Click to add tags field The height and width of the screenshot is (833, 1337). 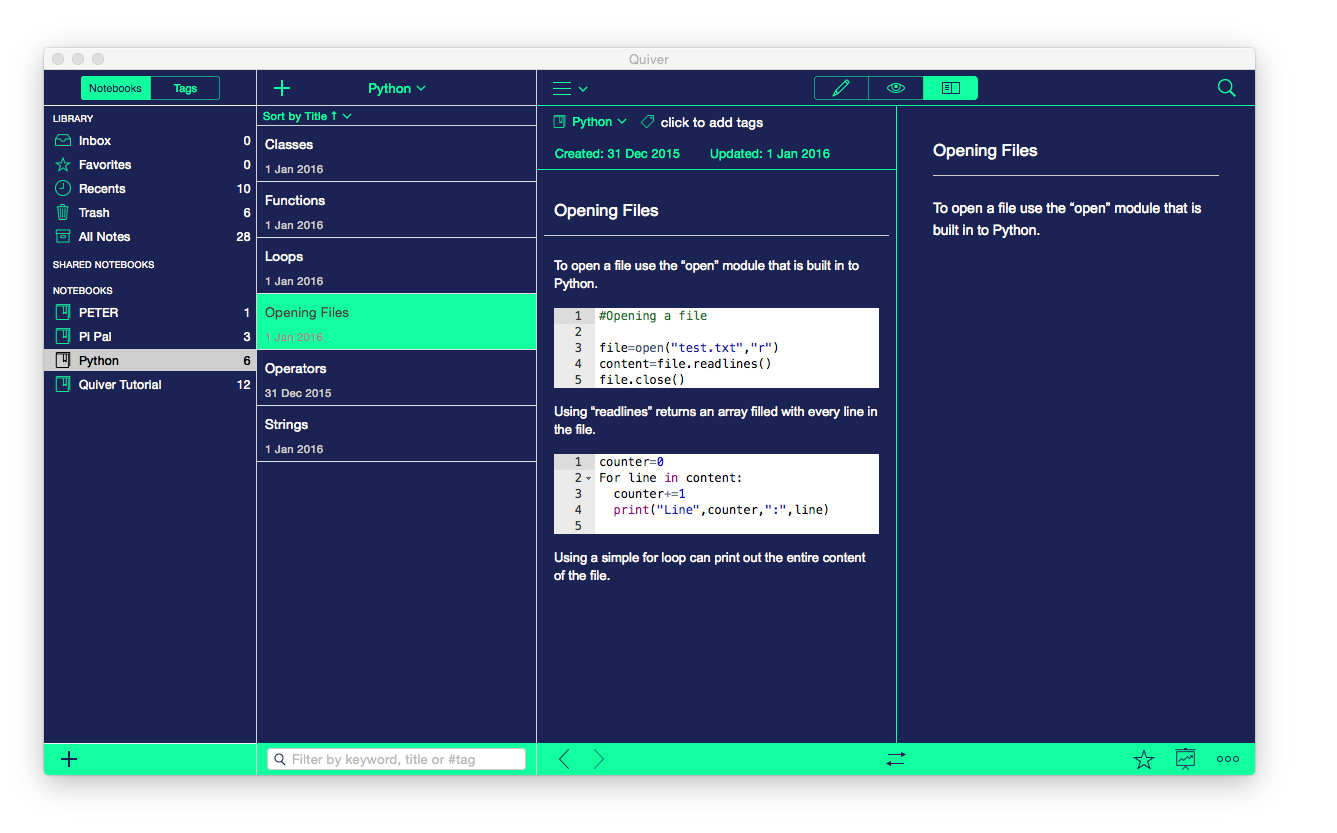(712, 122)
